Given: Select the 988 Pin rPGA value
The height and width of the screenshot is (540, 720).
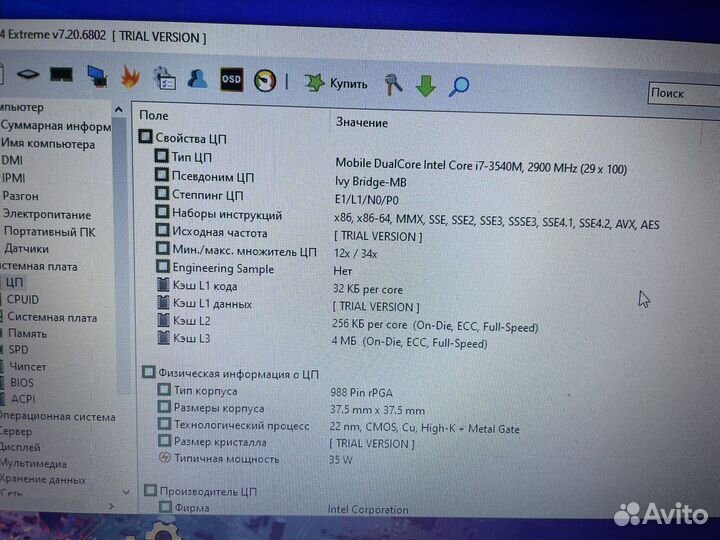Looking at the screenshot, I should pyautogui.click(x=361, y=393).
